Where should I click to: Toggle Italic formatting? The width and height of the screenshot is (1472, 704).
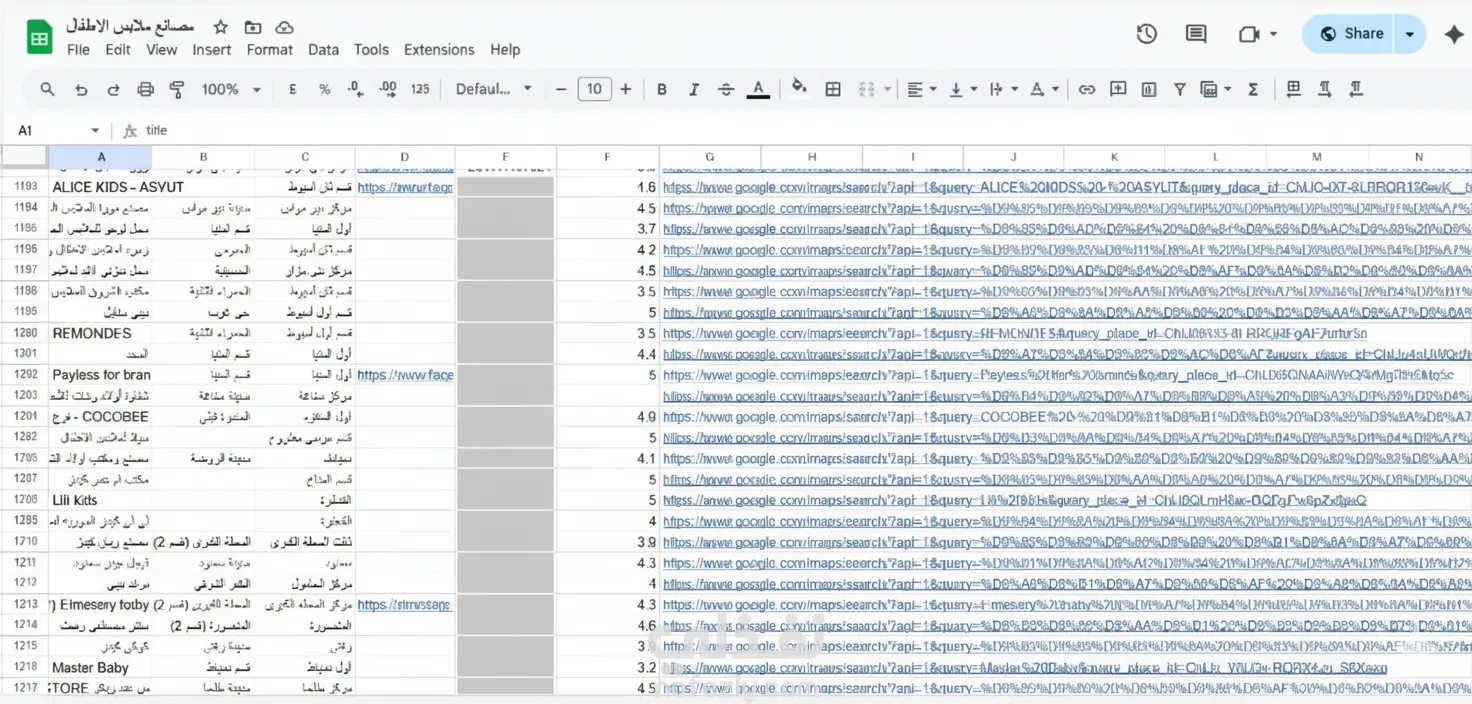click(x=694, y=89)
